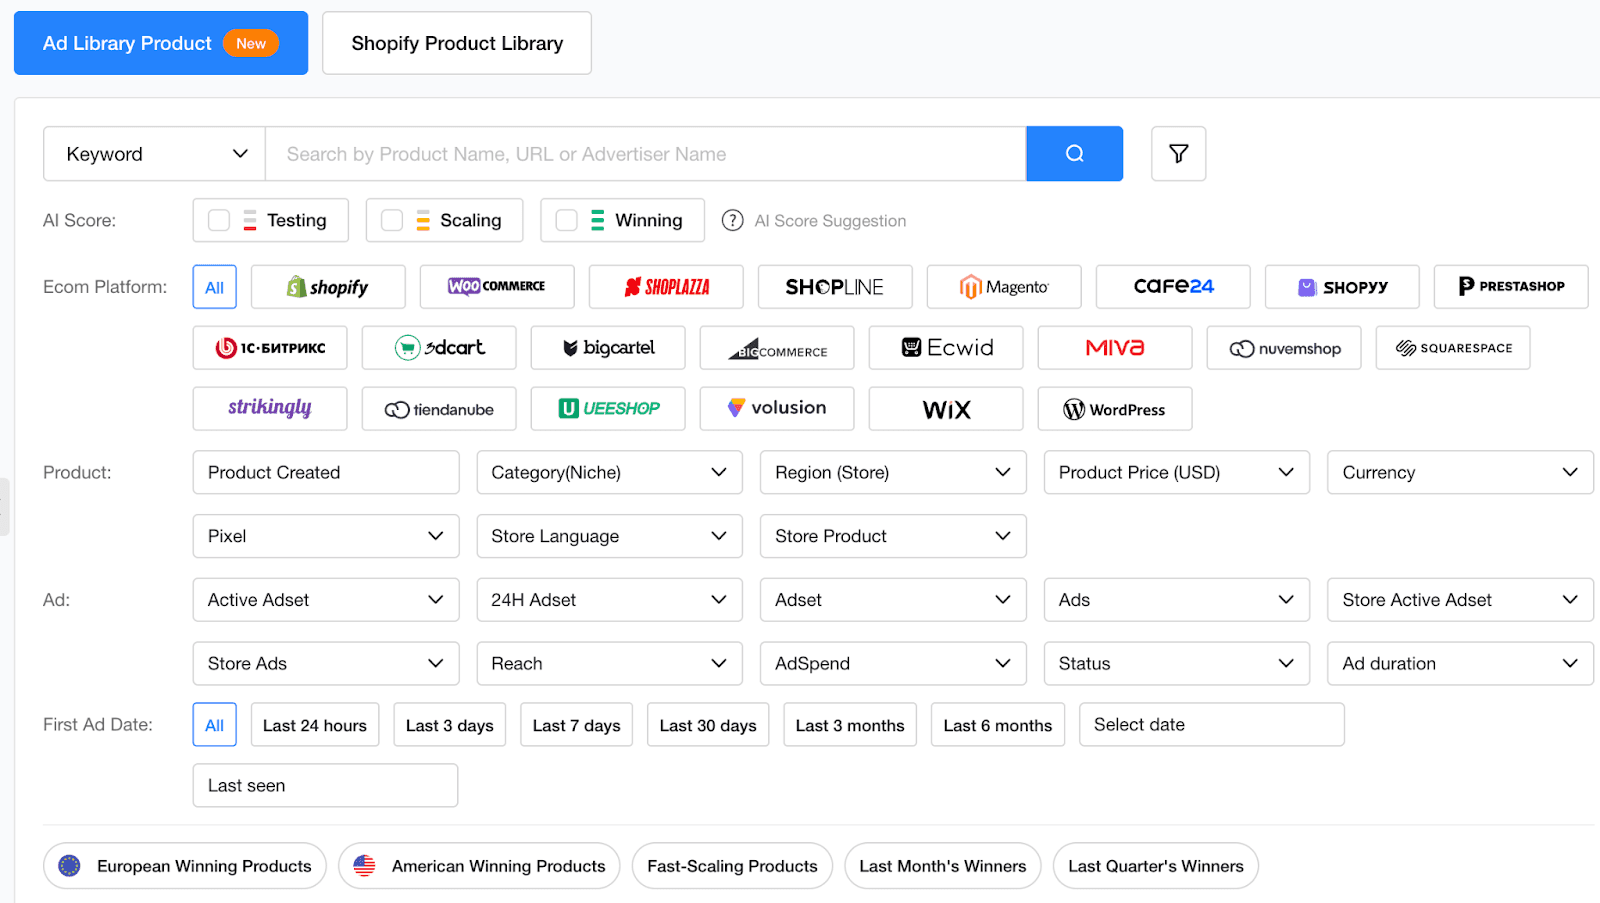Select the Squarespace platform button
The width and height of the screenshot is (1600, 903).
coord(1452,347)
